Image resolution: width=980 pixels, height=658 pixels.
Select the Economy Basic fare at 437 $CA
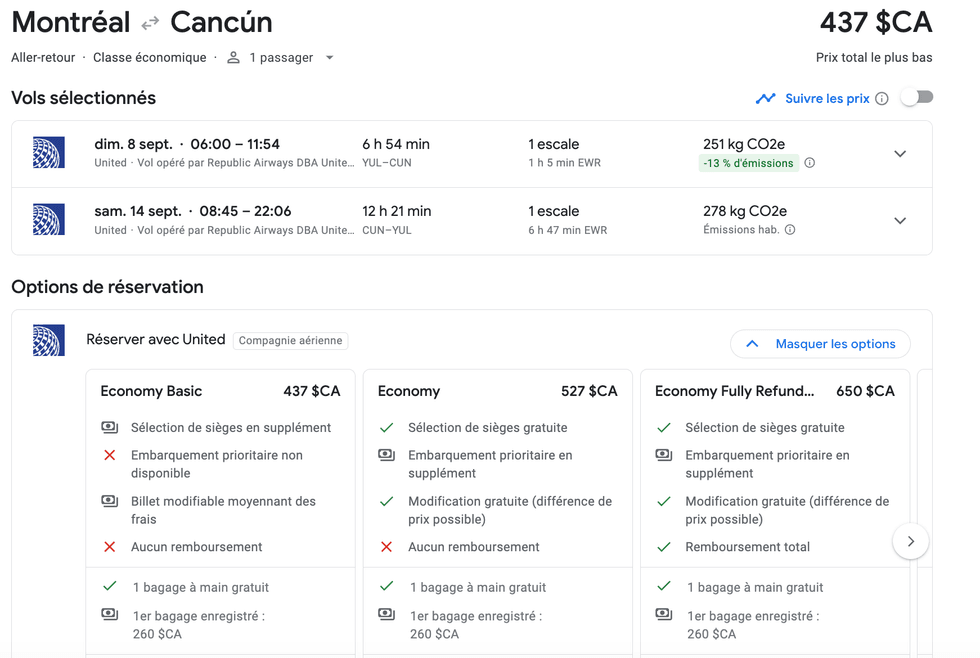[220, 391]
